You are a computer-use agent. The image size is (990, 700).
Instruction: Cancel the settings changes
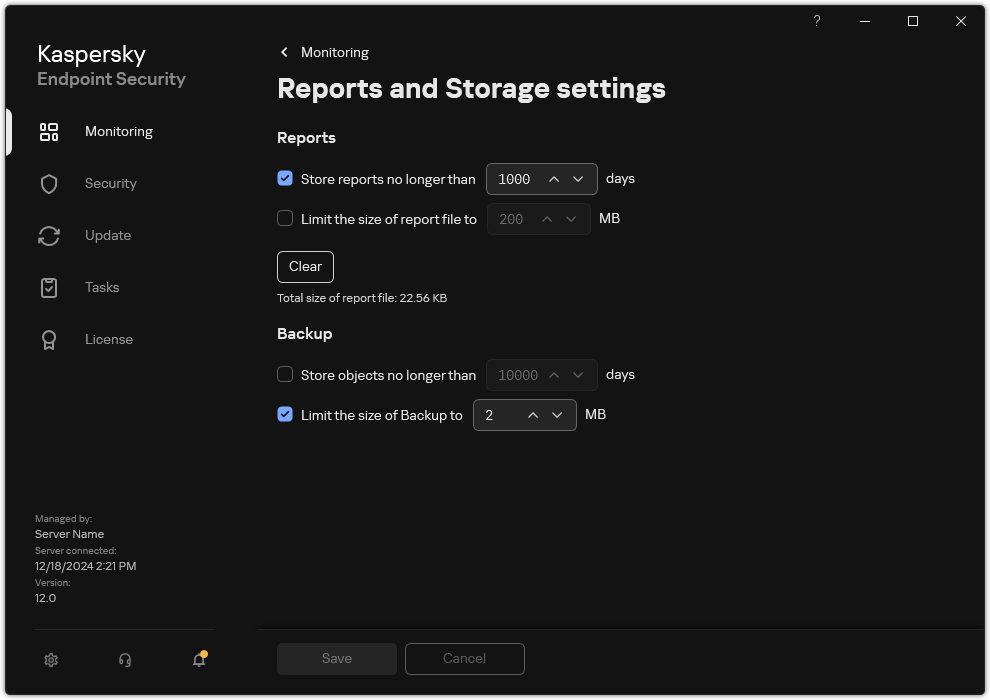(x=464, y=658)
